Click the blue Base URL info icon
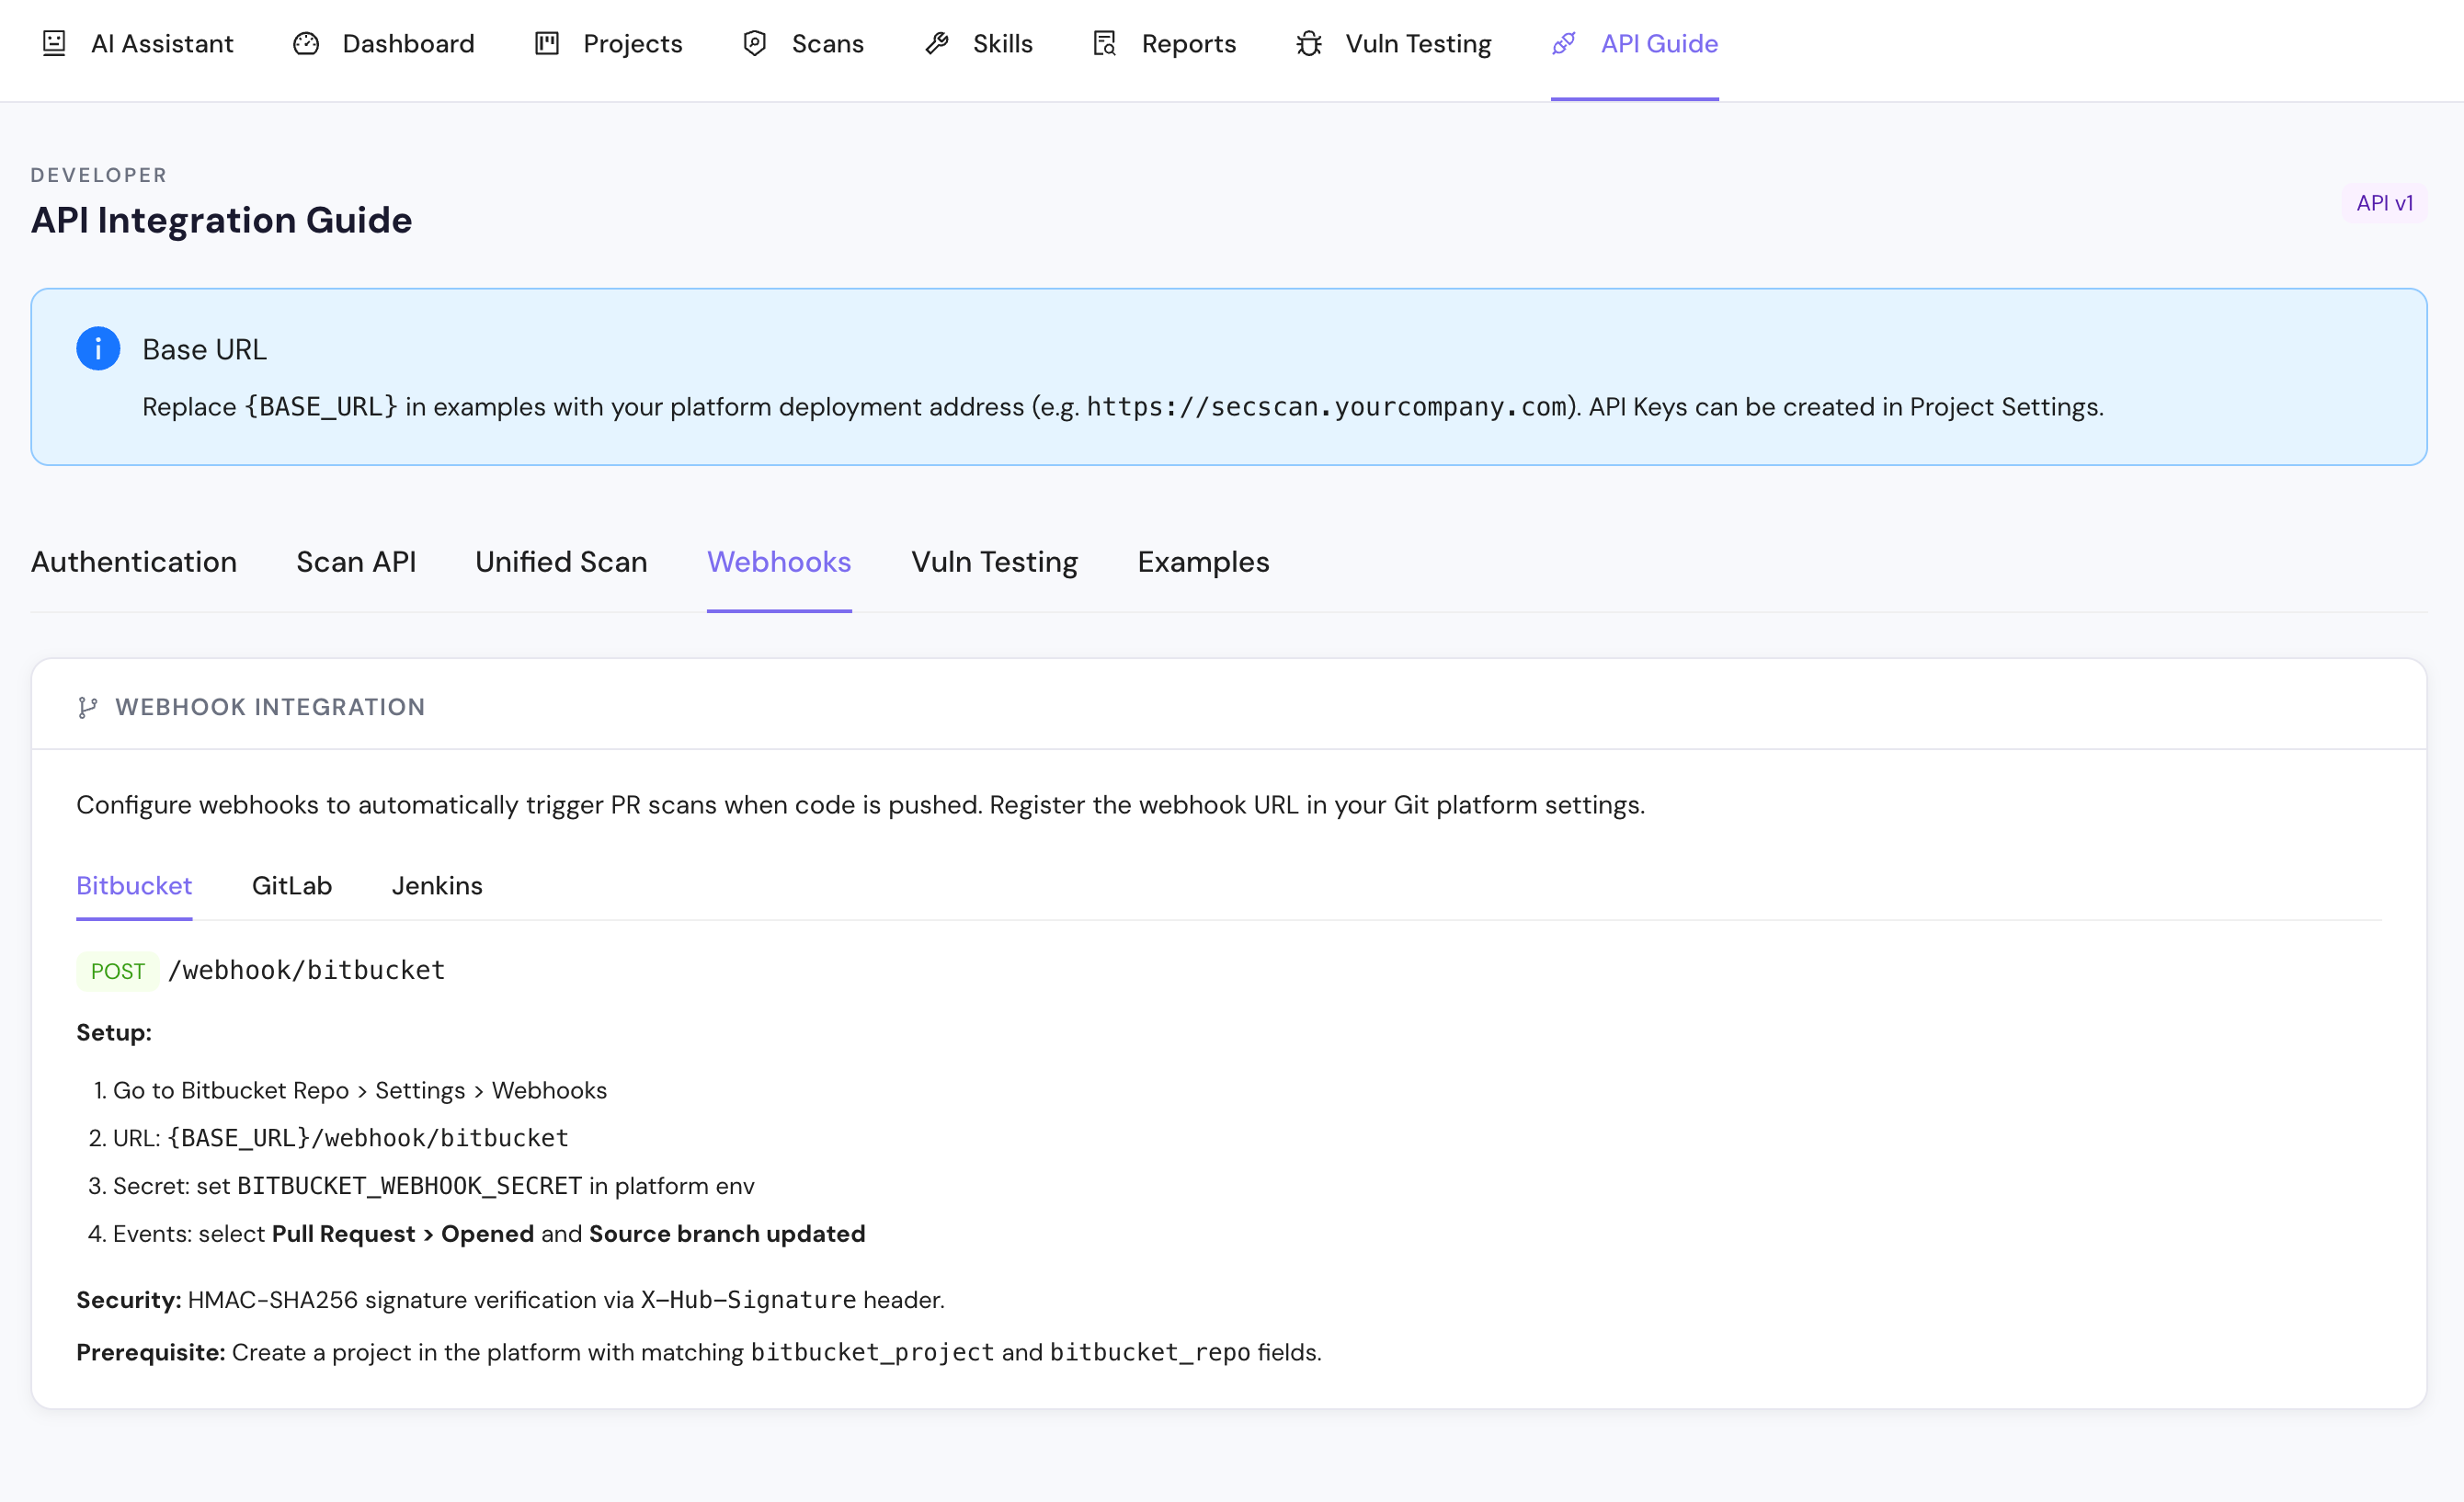The height and width of the screenshot is (1502, 2464). [98, 349]
